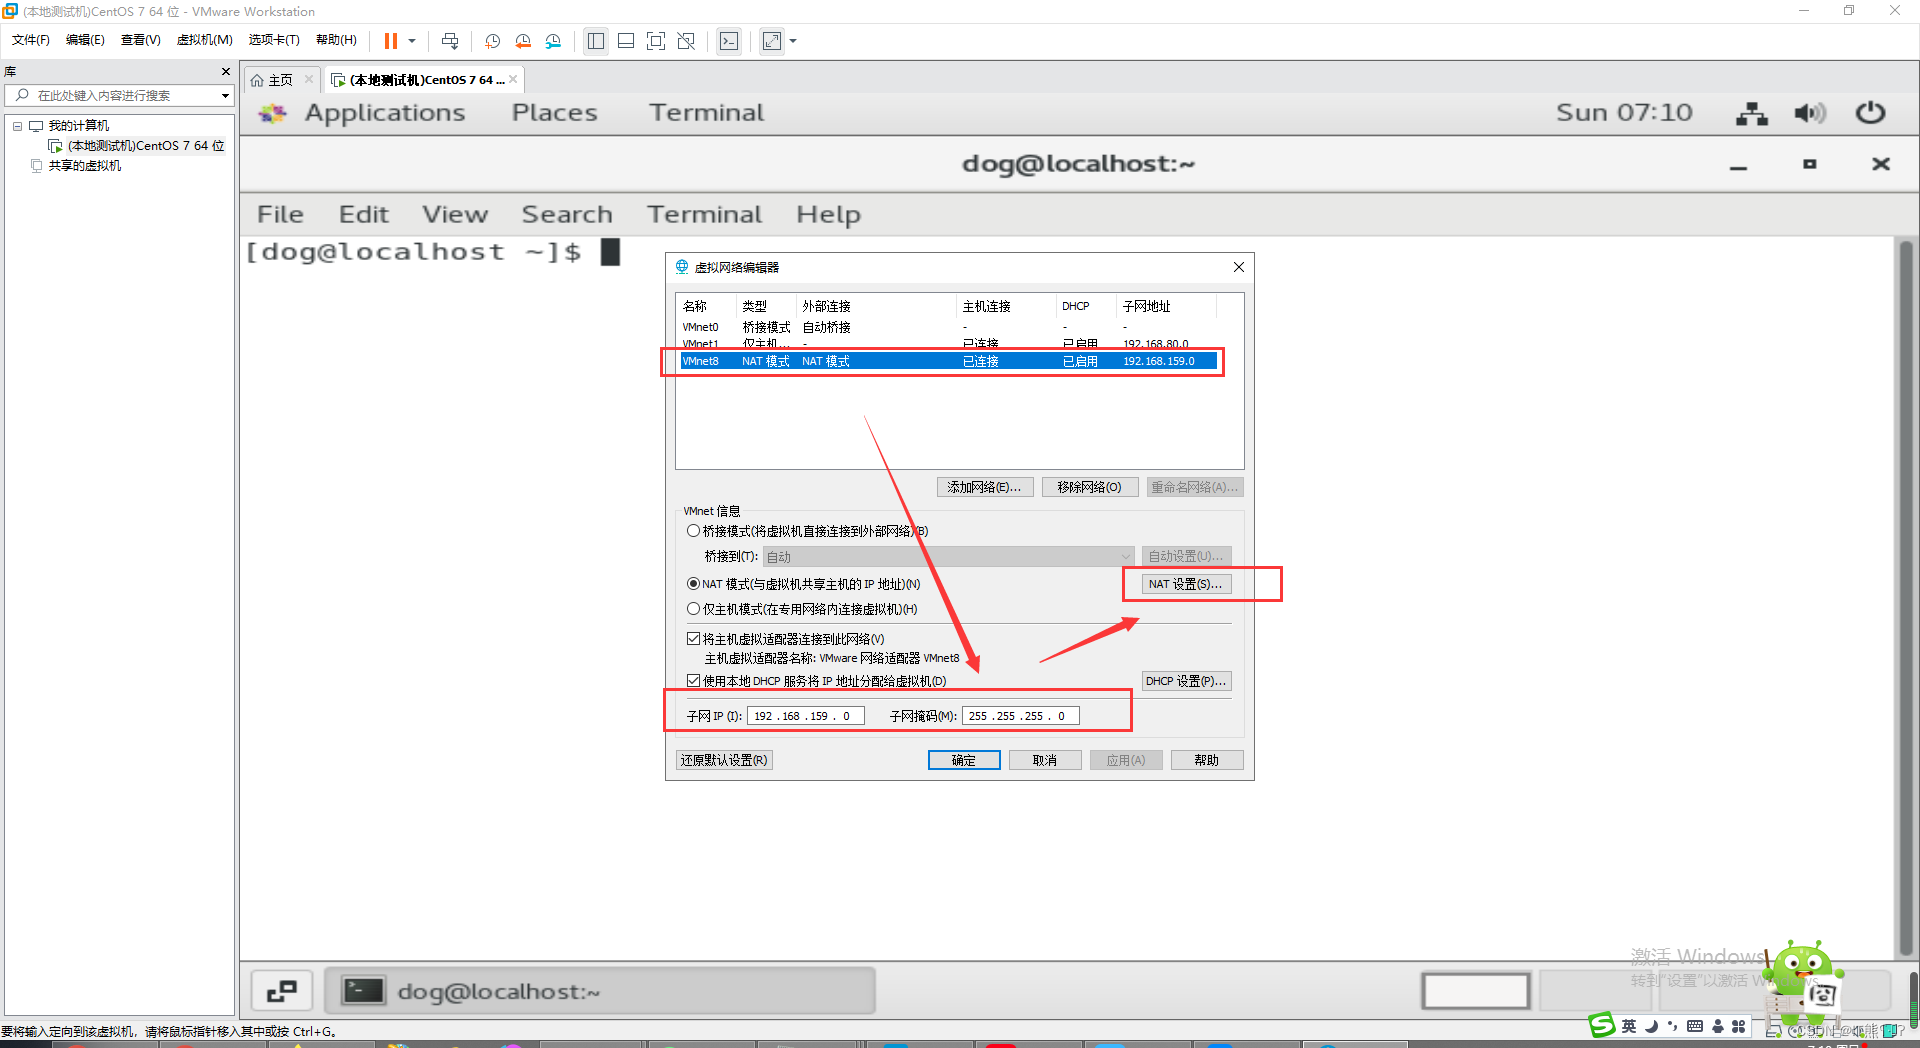Switch to Unity mode icon

[x=686, y=41]
